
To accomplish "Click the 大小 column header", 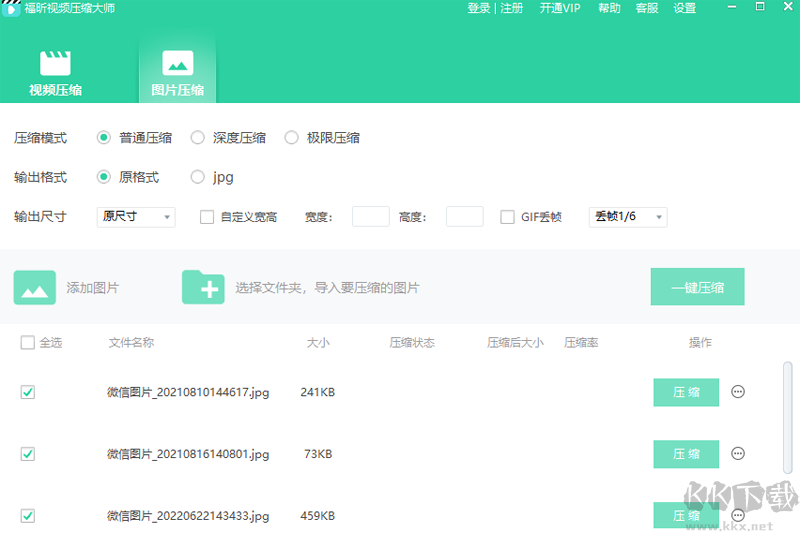I will tap(318, 342).
